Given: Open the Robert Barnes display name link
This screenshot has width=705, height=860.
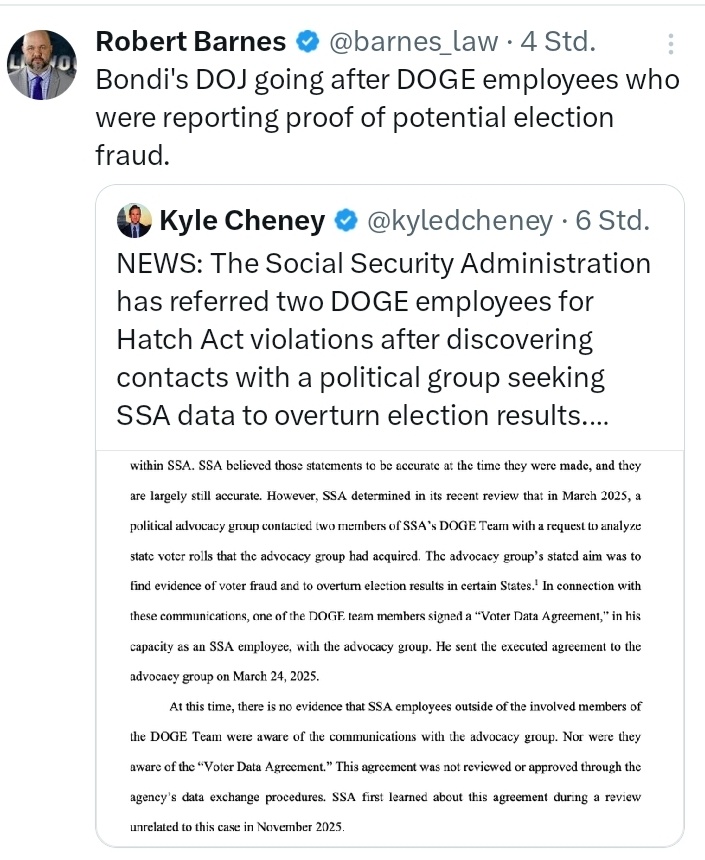Looking at the screenshot, I should click(190, 41).
